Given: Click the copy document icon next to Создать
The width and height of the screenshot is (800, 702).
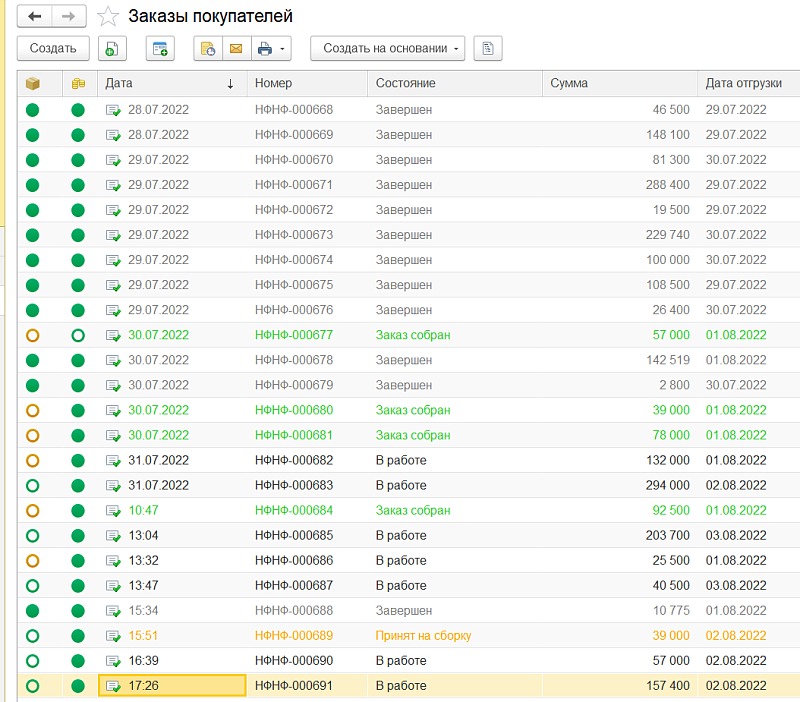Looking at the screenshot, I should 113,48.
